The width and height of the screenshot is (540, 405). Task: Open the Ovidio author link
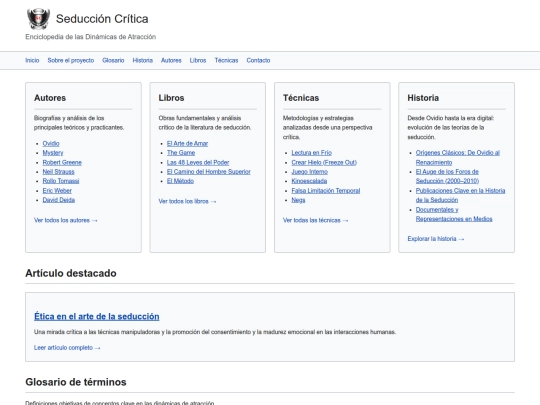[x=51, y=143]
